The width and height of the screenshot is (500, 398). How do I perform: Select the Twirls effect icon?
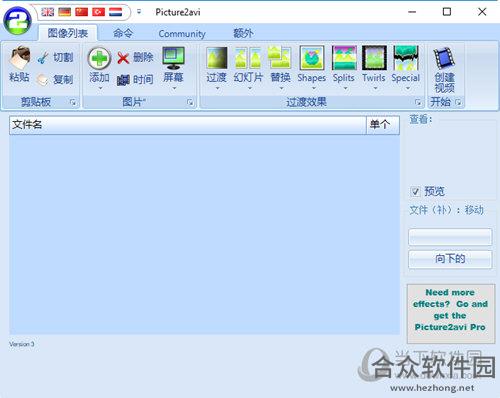click(374, 58)
